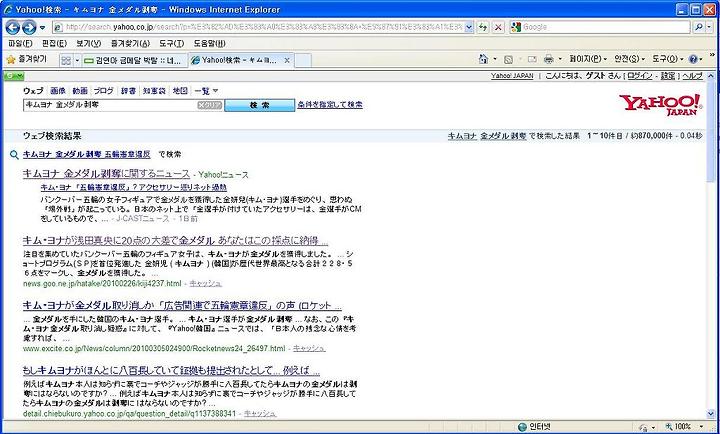Image resolution: width=720 pixels, height=434 pixels.
Task: Open キム・ヨナが浅田真央に20点の大差 result
Action: 175,241
